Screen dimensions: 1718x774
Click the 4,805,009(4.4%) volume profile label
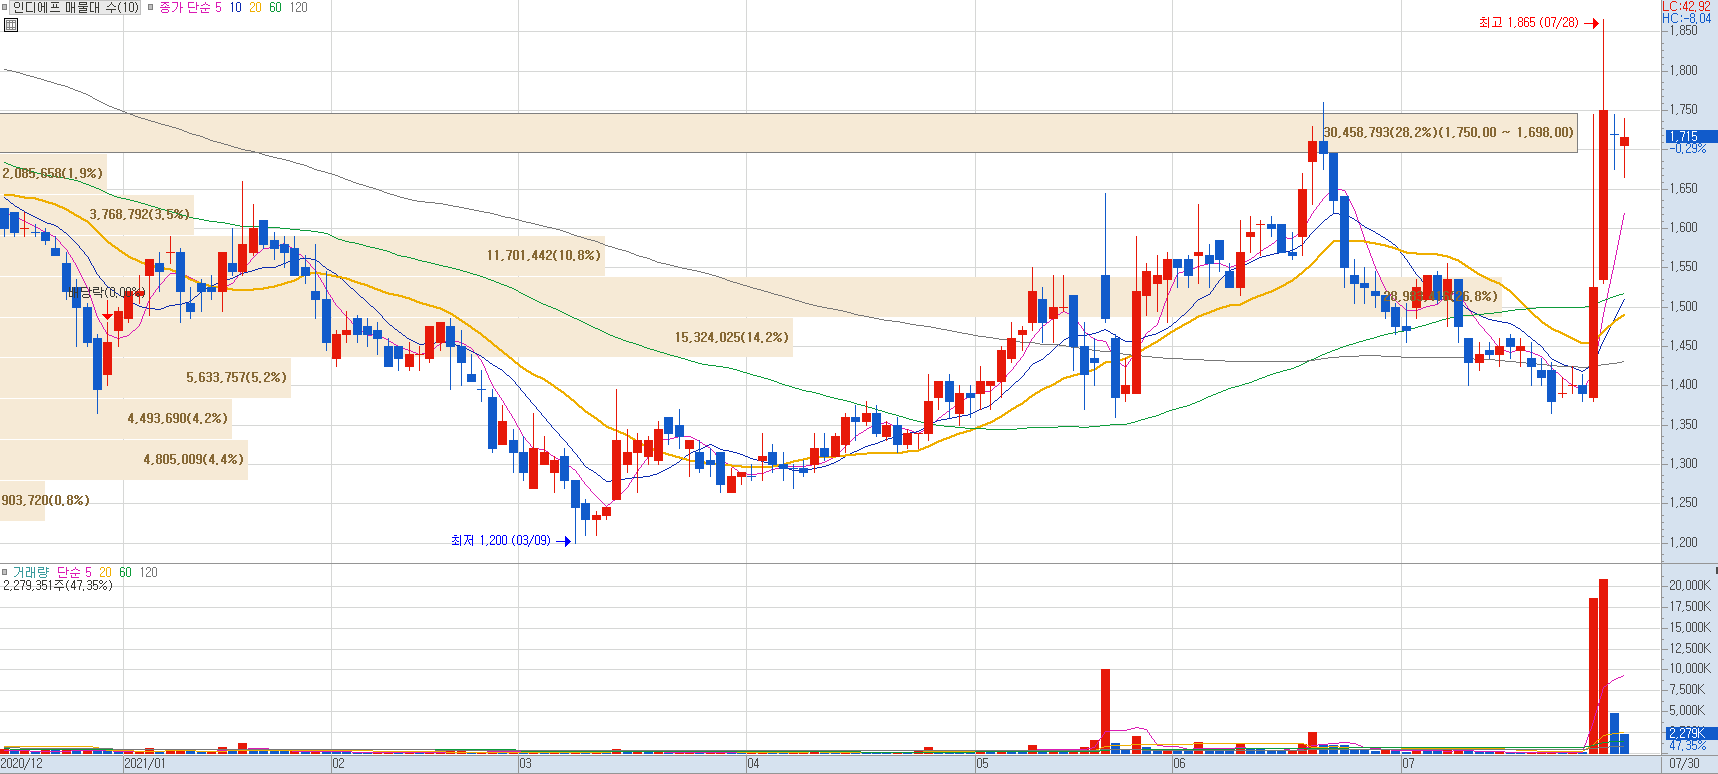(194, 459)
